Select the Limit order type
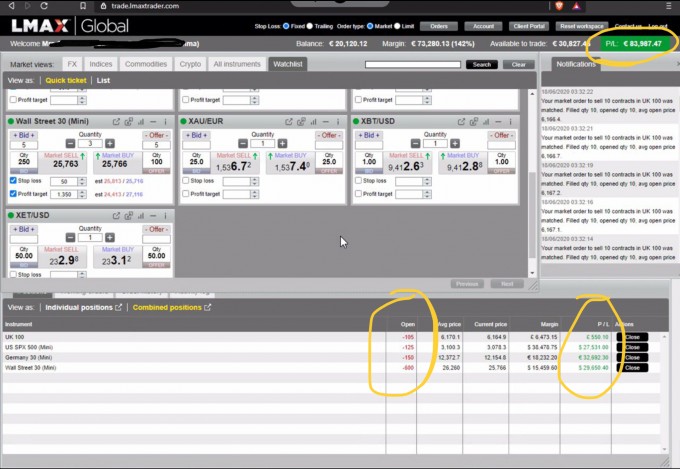The height and width of the screenshot is (469, 680). coord(397,26)
